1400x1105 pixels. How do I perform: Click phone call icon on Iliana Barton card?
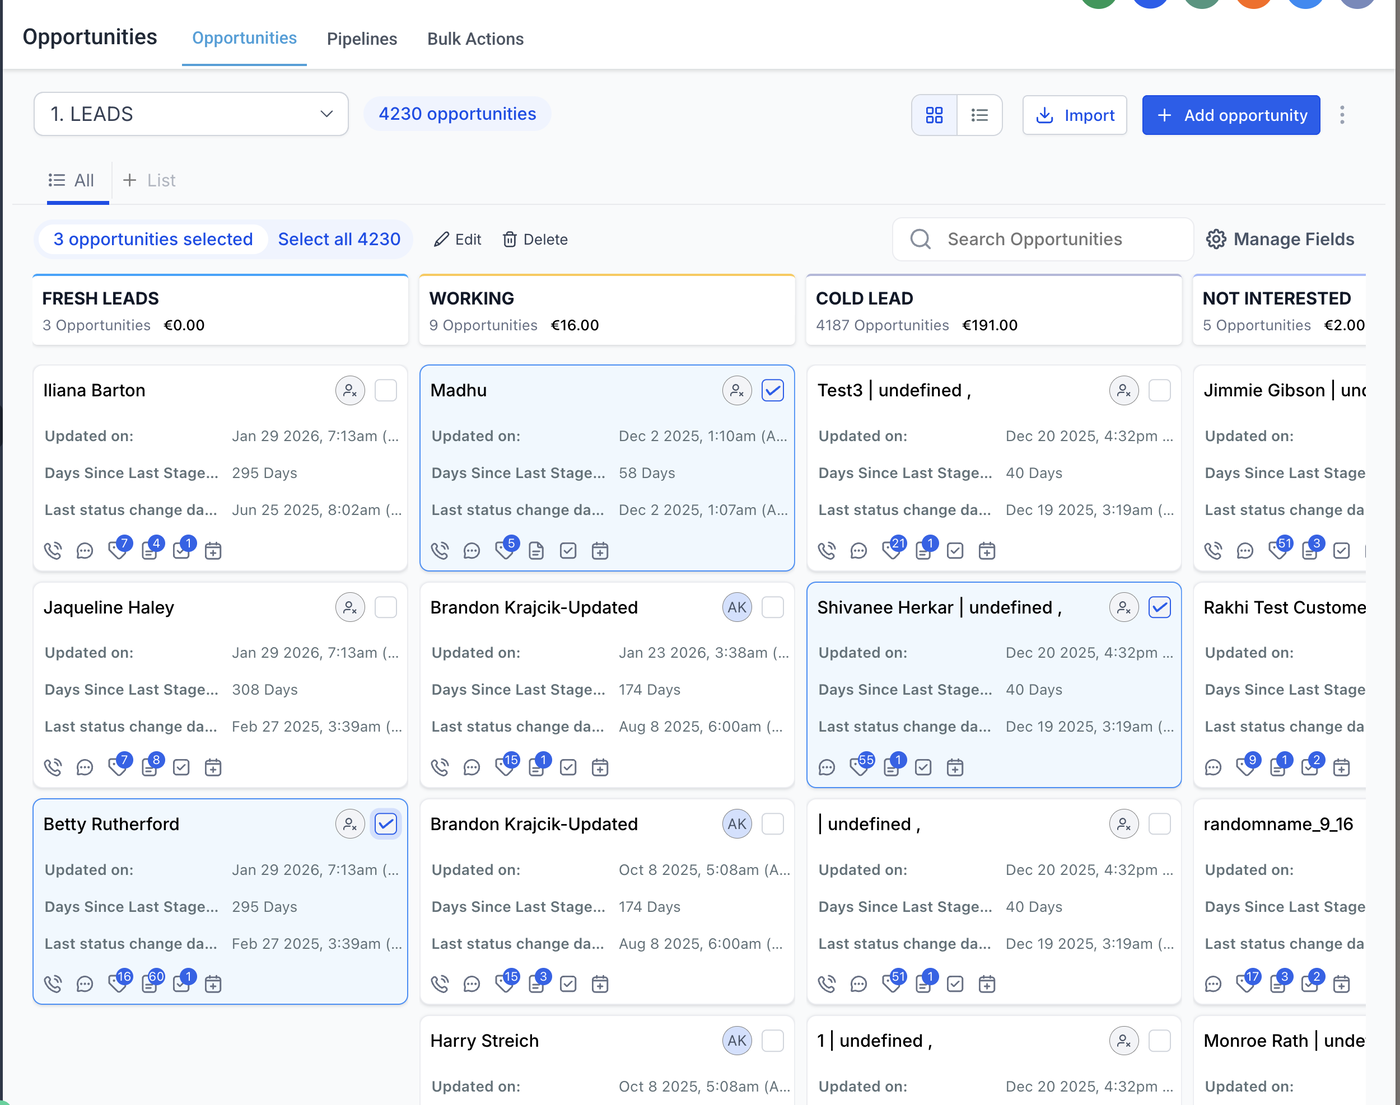coord(53,551)
